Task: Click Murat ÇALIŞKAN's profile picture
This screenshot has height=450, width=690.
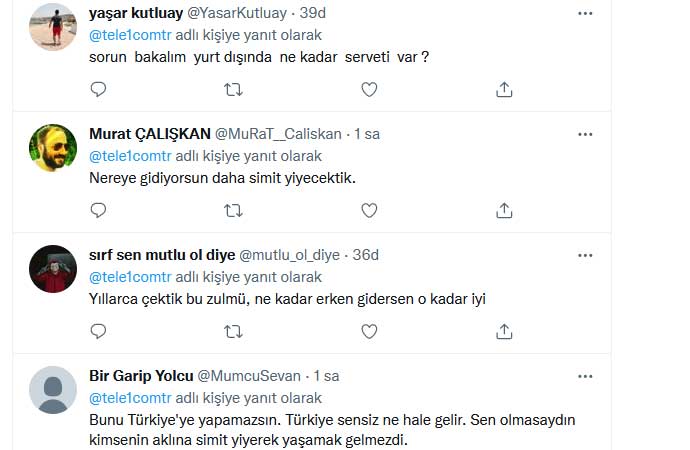Action: pos(53,148)
